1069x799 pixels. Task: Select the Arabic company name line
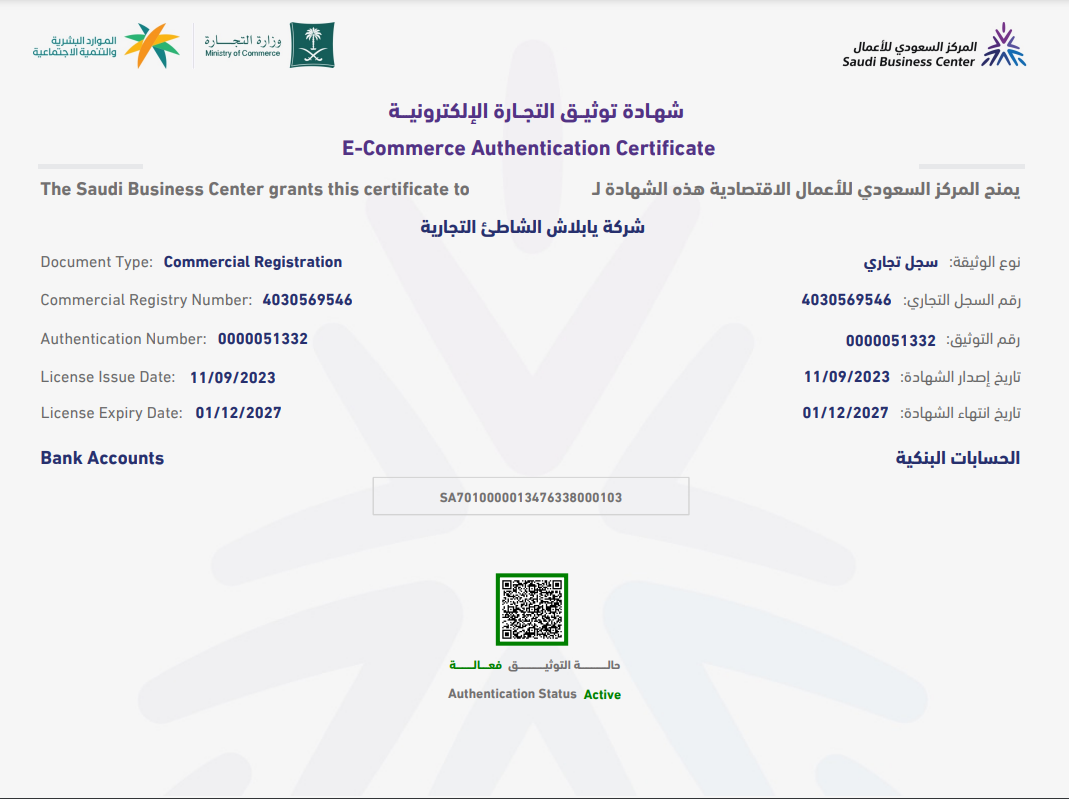pyautogui.click(x=532, y=227)
